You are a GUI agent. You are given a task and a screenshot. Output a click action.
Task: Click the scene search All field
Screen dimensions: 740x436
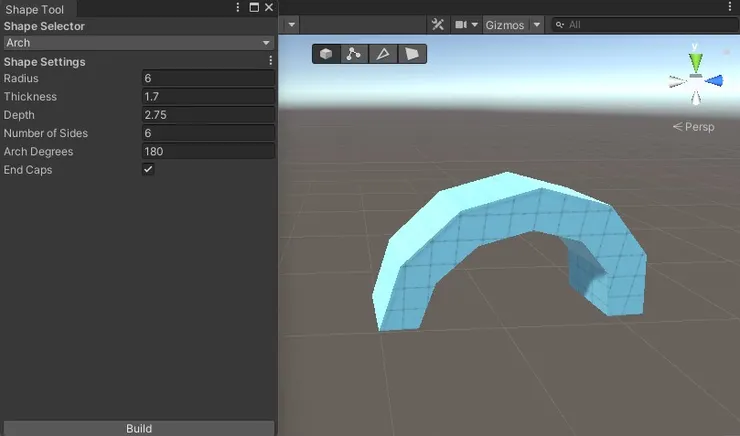(645, 25)
